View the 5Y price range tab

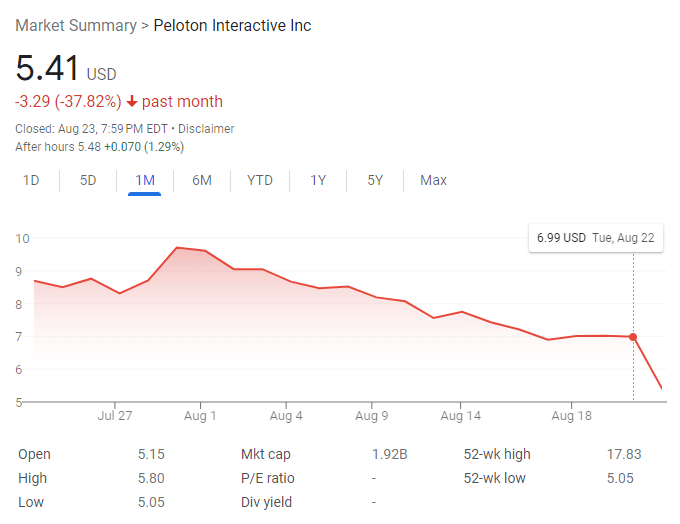point(375,180)
